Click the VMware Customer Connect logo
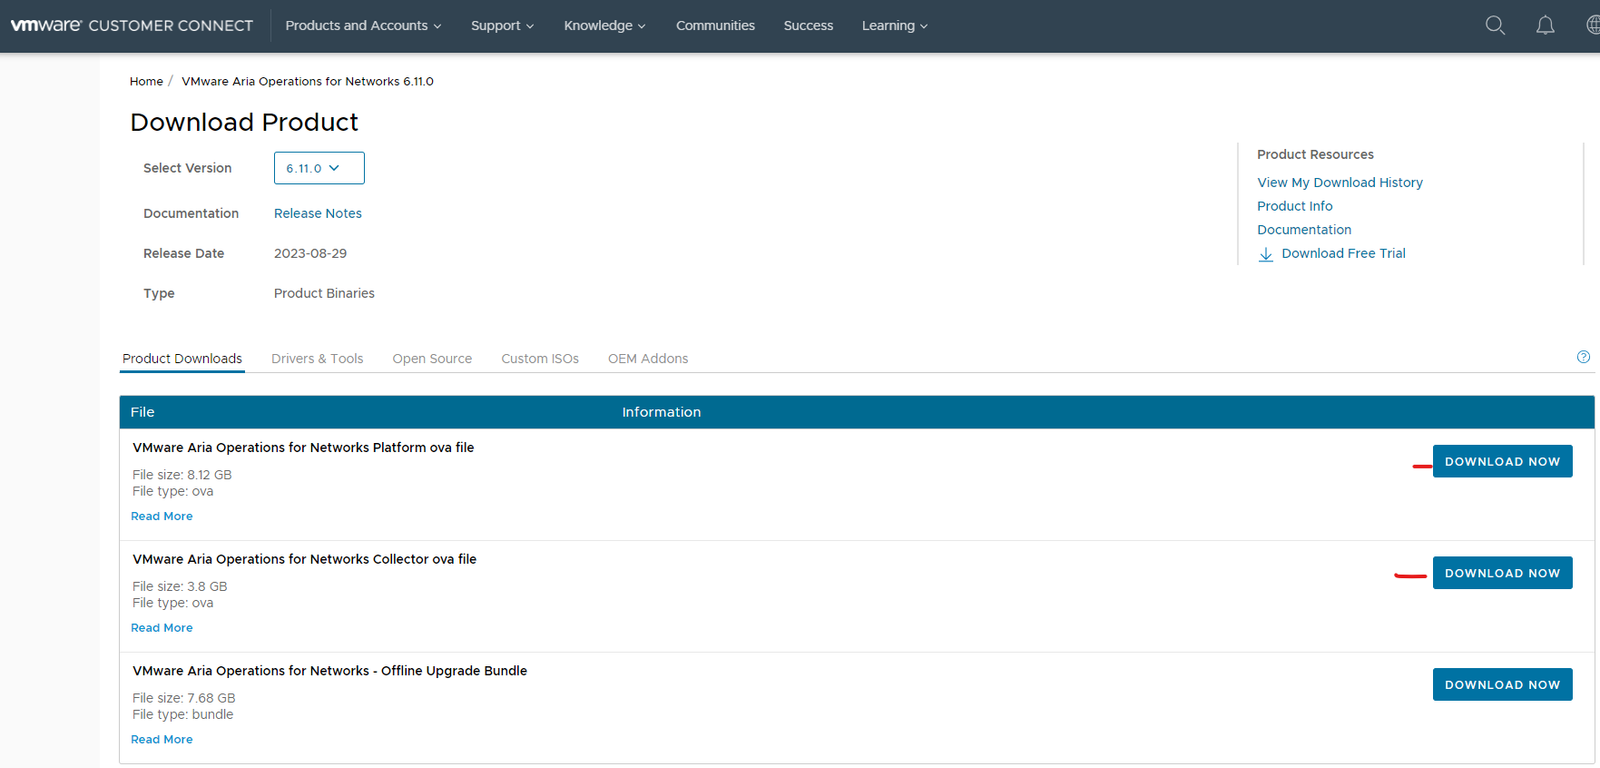The image size is (1600, 768). [131, 25]
